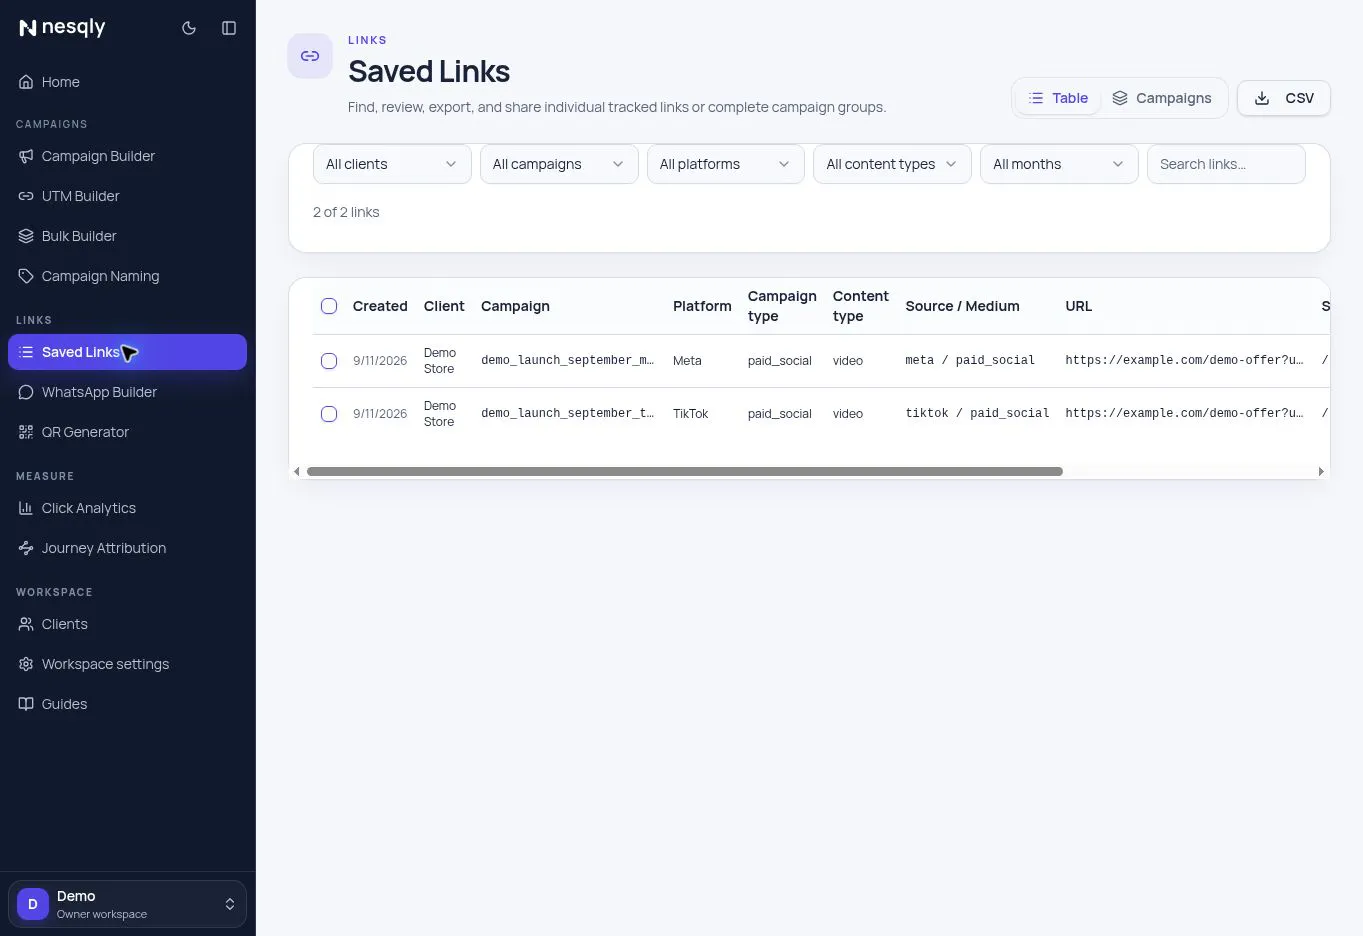Viewport: 1363px width, 936px height.
Task: Toggle dark mode moon icon
Action: (189, 28)
